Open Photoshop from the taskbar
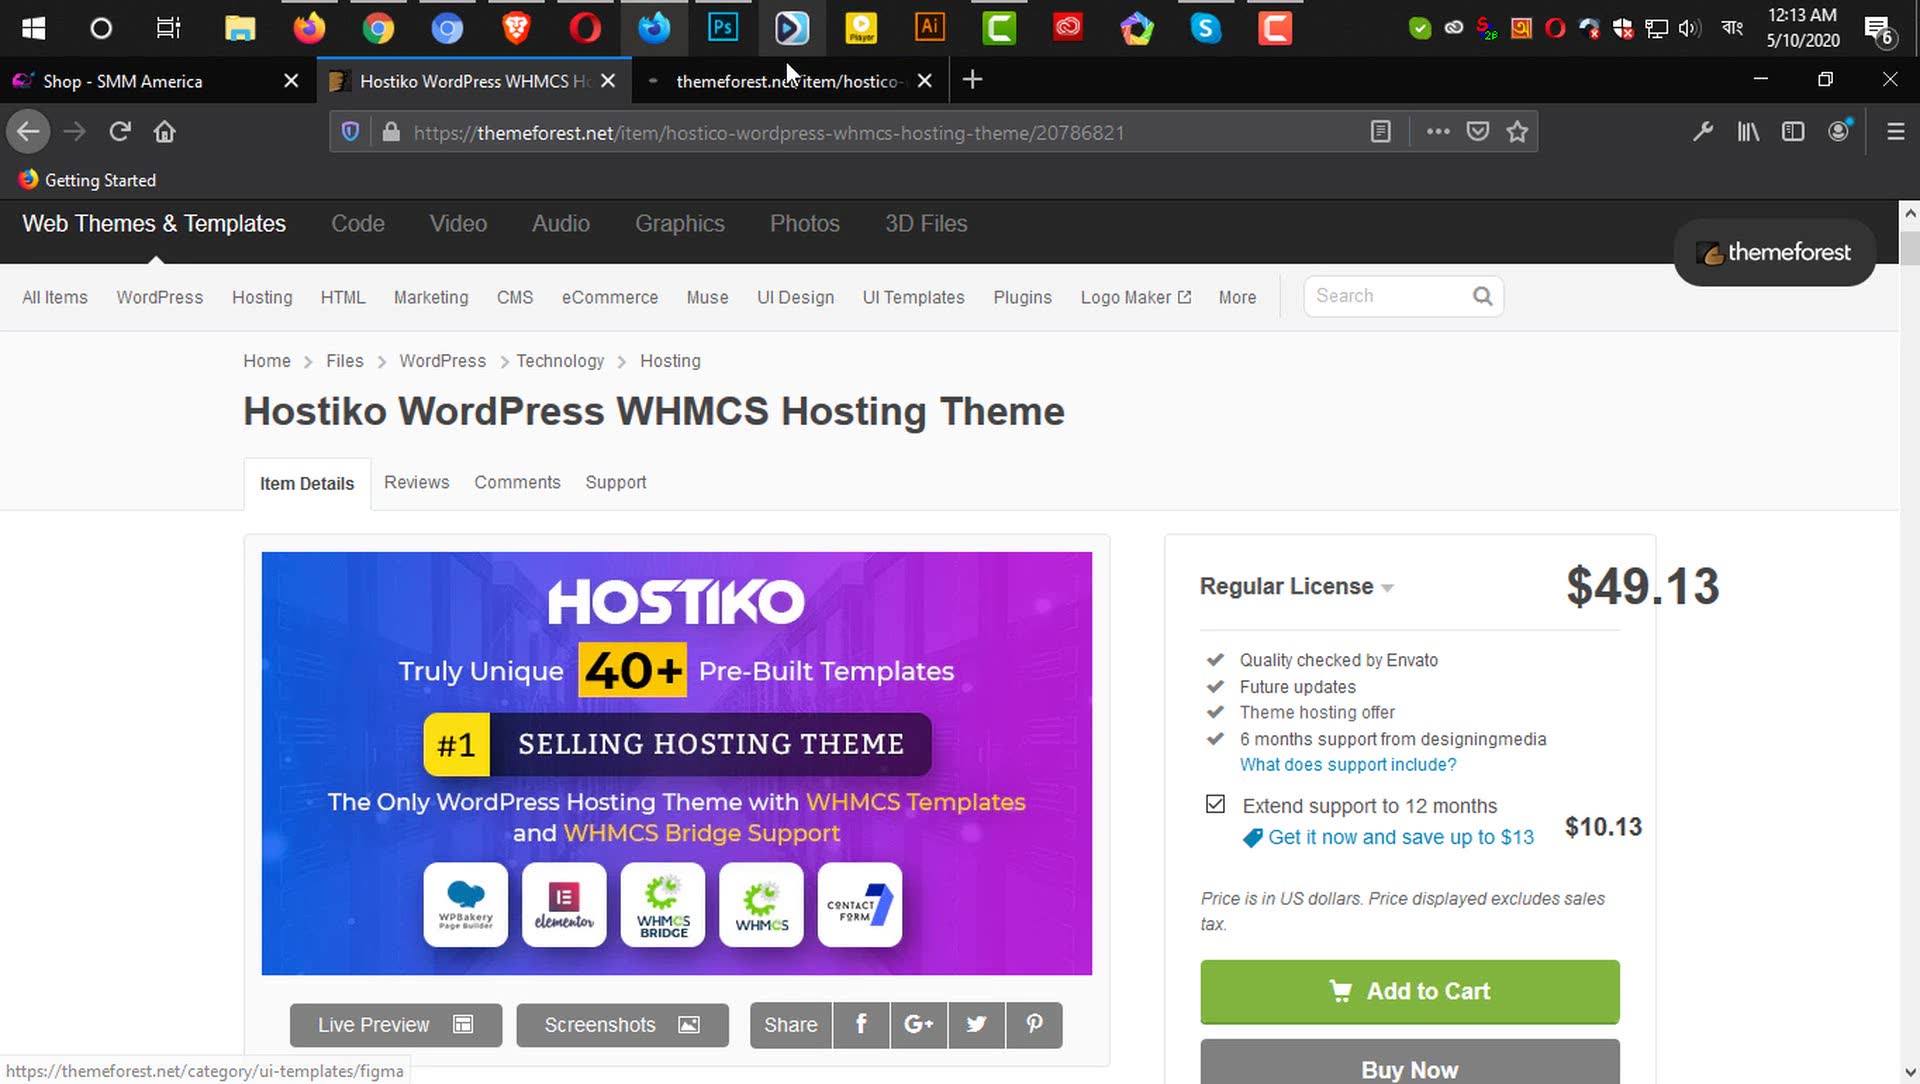The height and width of the screenshot is (1084, 1920). click(722, 28)
